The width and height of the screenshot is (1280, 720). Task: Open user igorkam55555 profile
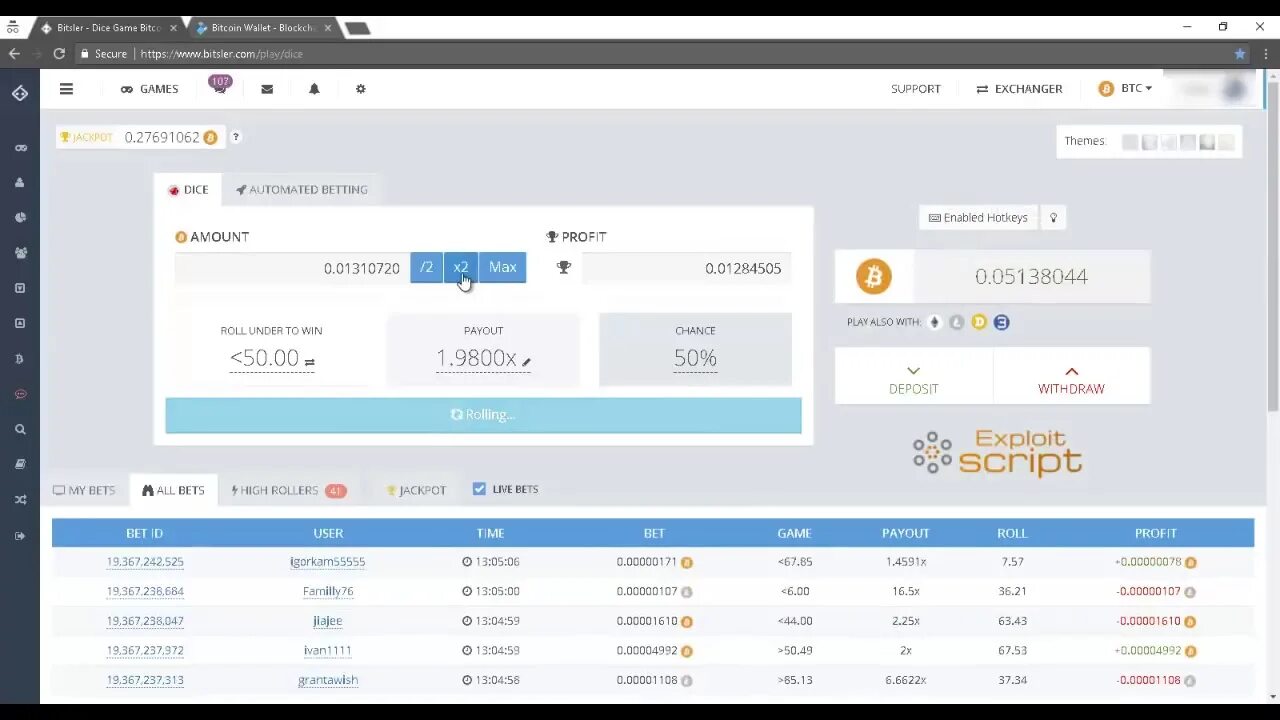click(327, 562)
